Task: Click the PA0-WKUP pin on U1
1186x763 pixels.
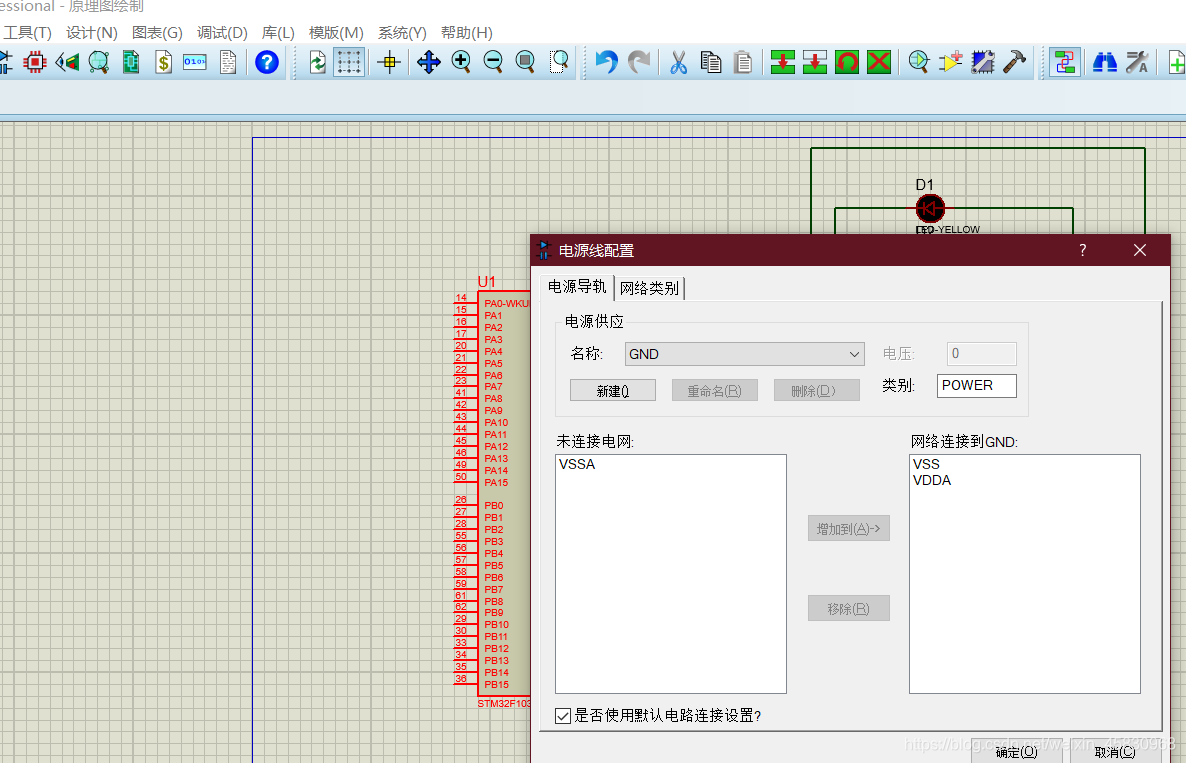Action: tap(505, 304)
